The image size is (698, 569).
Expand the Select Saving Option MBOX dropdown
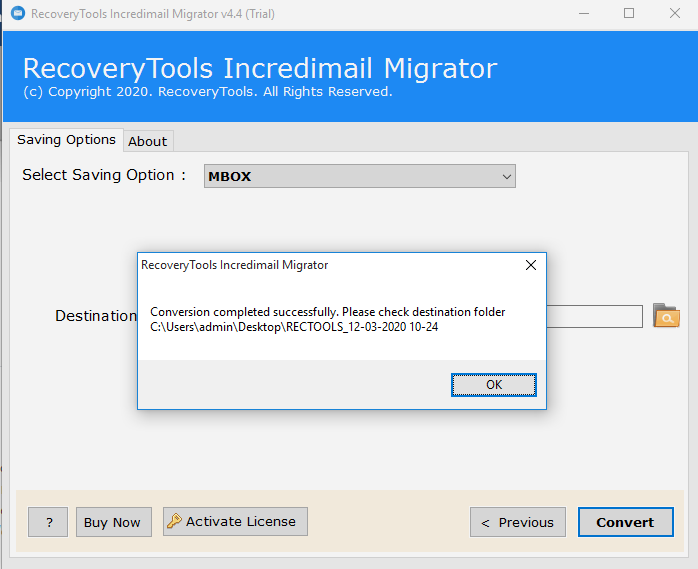[360, 176]
